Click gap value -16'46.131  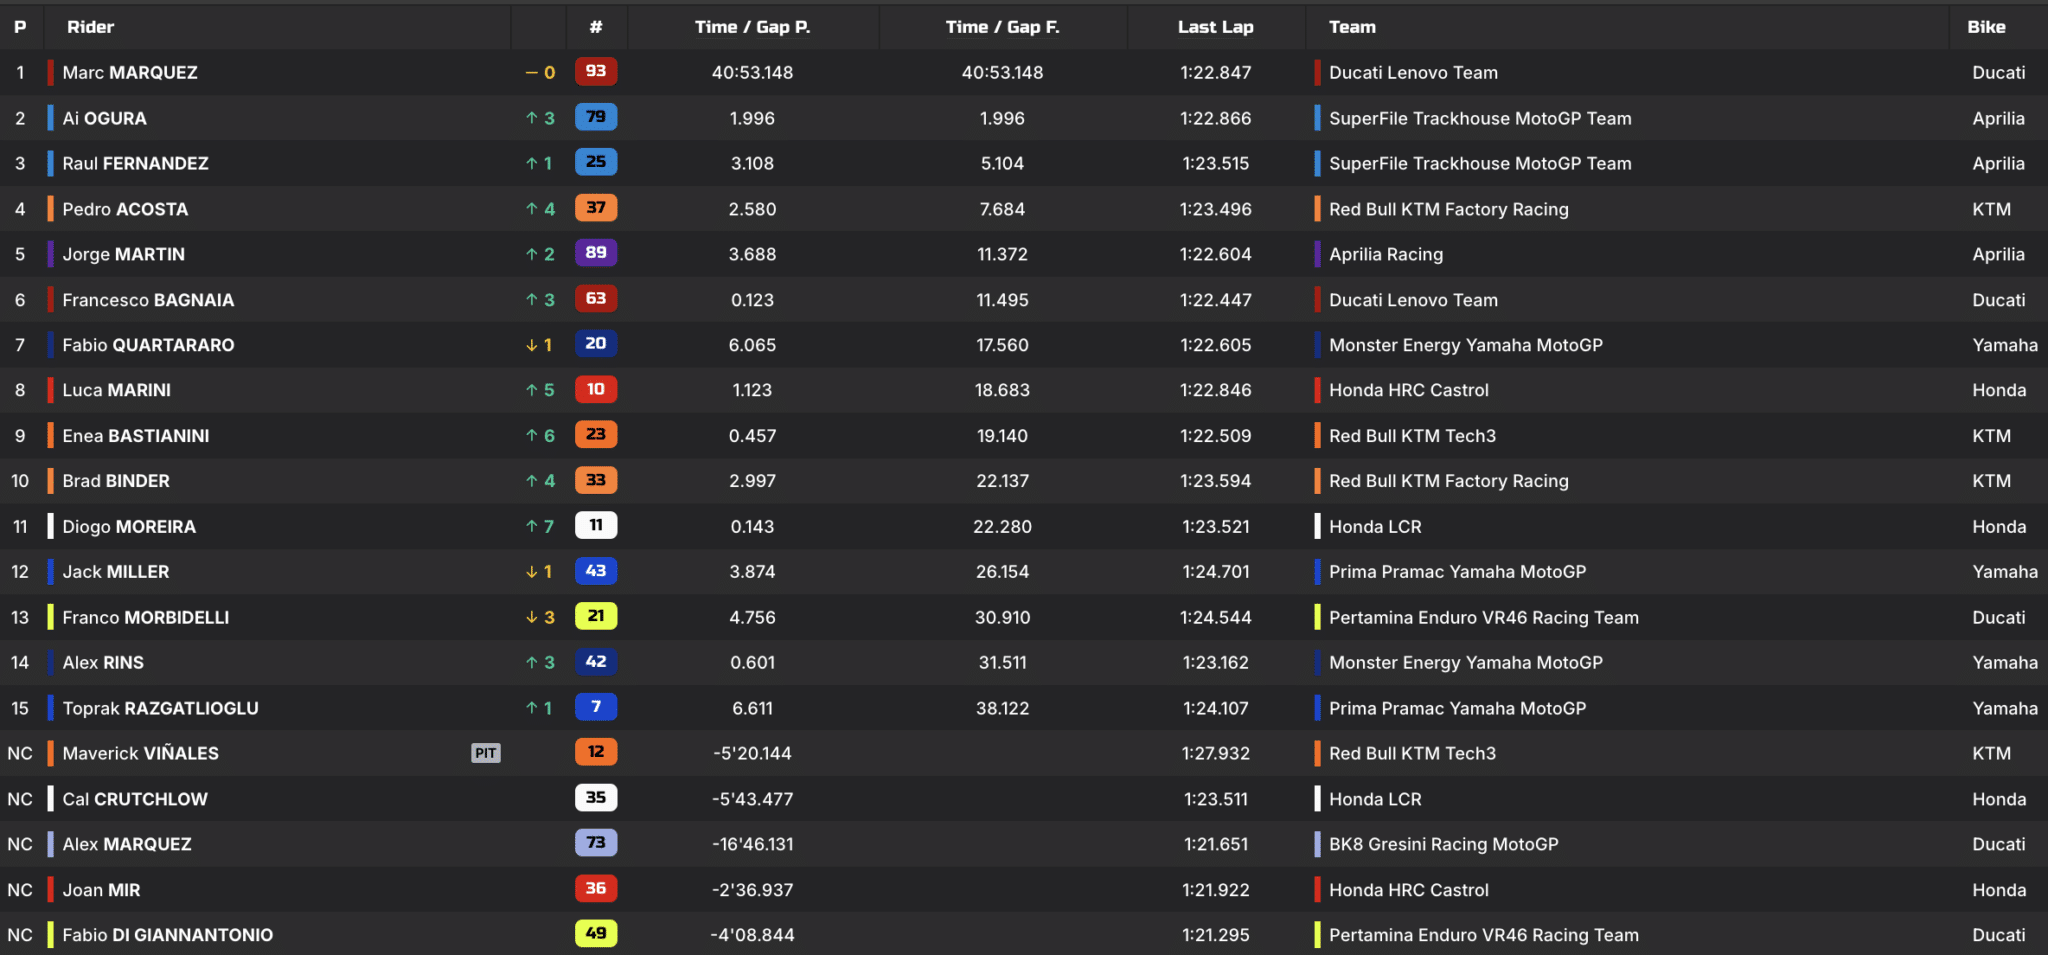[x=752, y=844]
